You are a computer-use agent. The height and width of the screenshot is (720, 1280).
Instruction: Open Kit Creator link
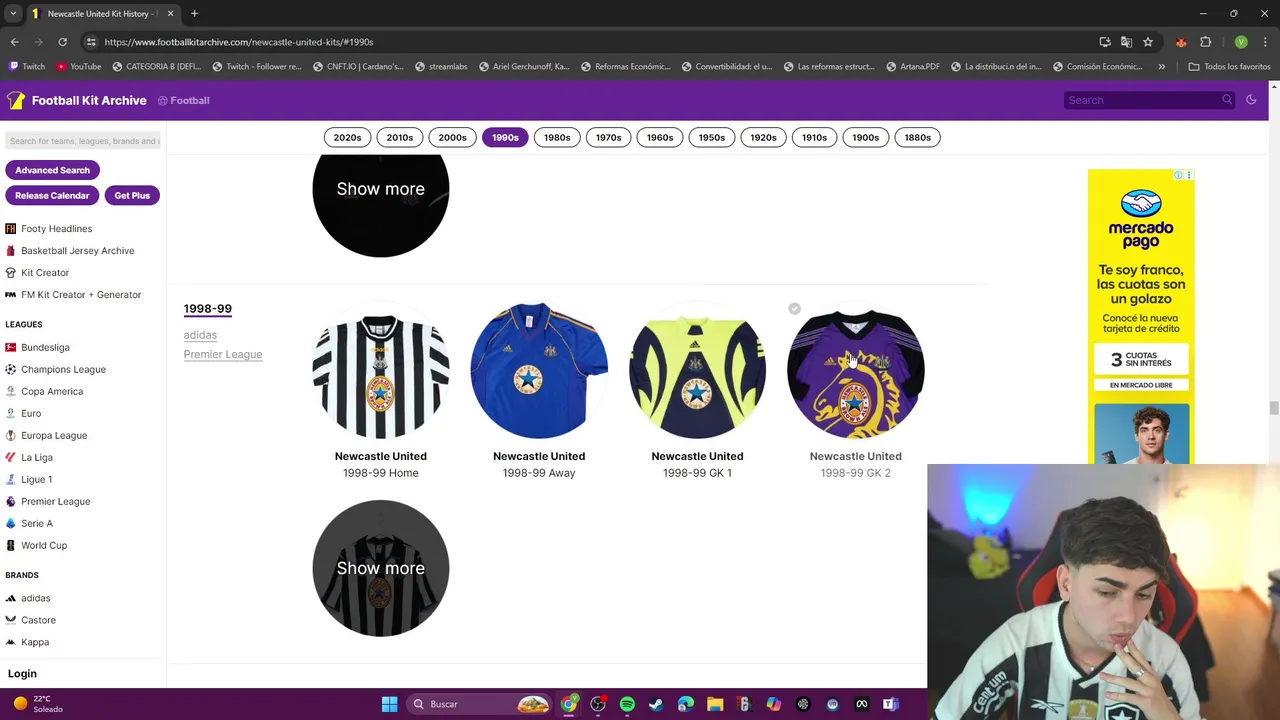pyautogui.click(x=45, y=273)
